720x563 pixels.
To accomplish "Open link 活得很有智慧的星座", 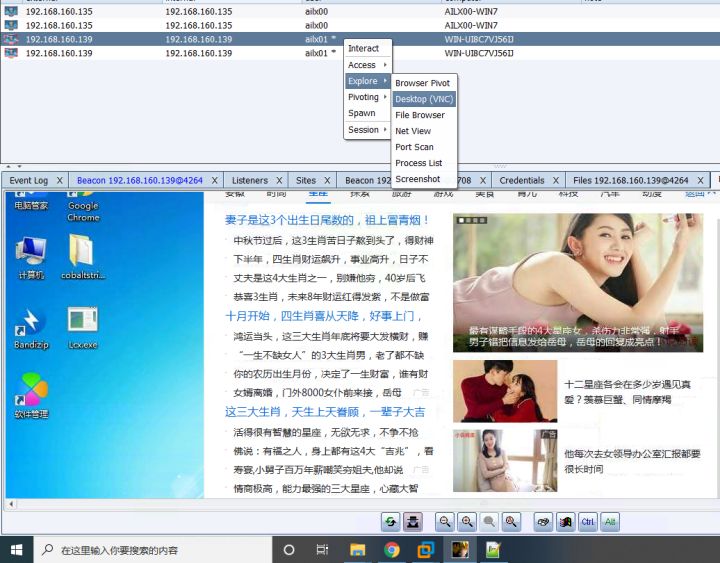I will point(326,432).
